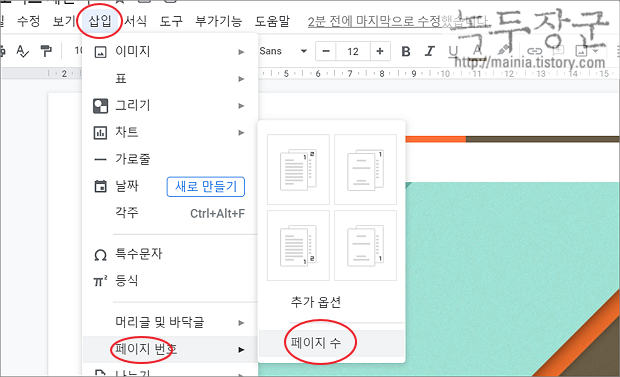Click the add comment icon
The width and height of the screenshot is (620, 377).
(x=558, y=51)
